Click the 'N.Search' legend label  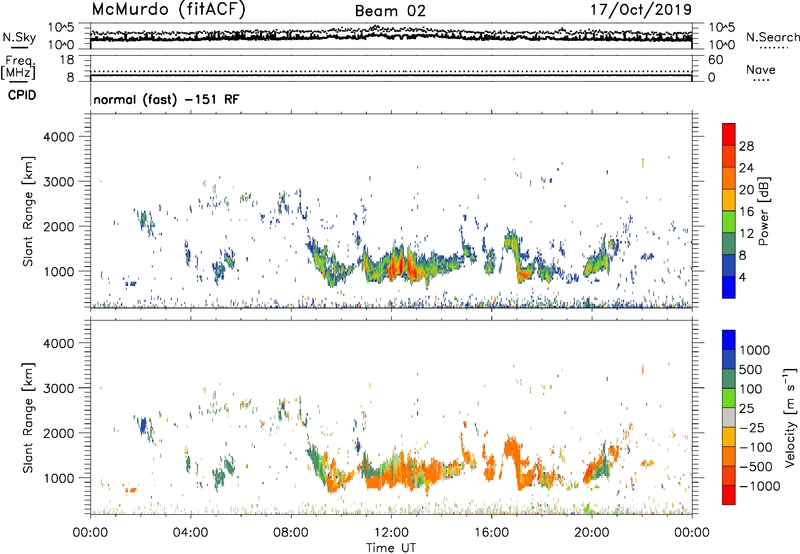point(772,37)
